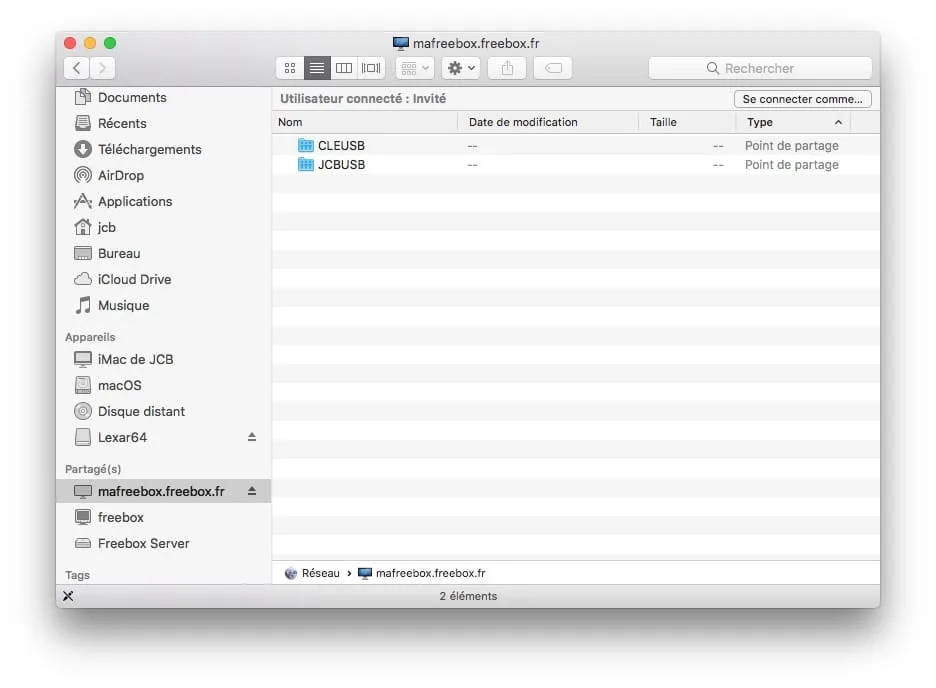This screenshot has height=688, width=936.
Task: Click the CLEUSB name text
Action: tap(341, 146)
